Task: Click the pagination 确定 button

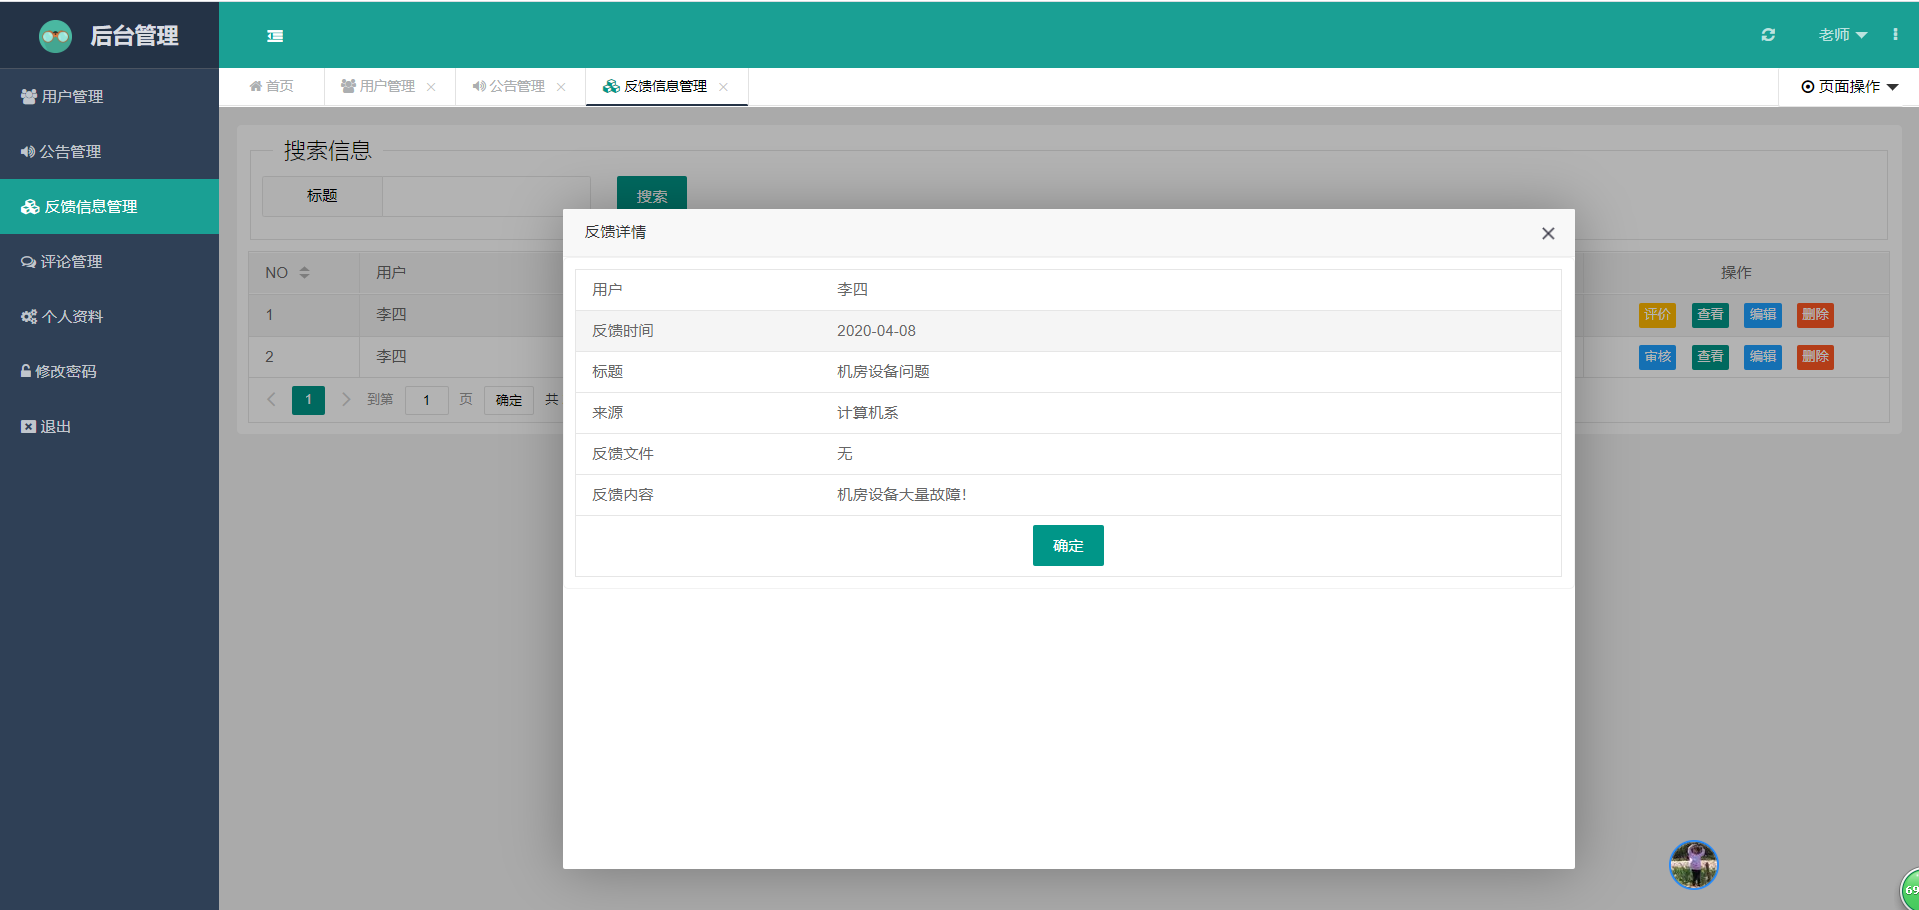Action: click(x=509, y=400)
